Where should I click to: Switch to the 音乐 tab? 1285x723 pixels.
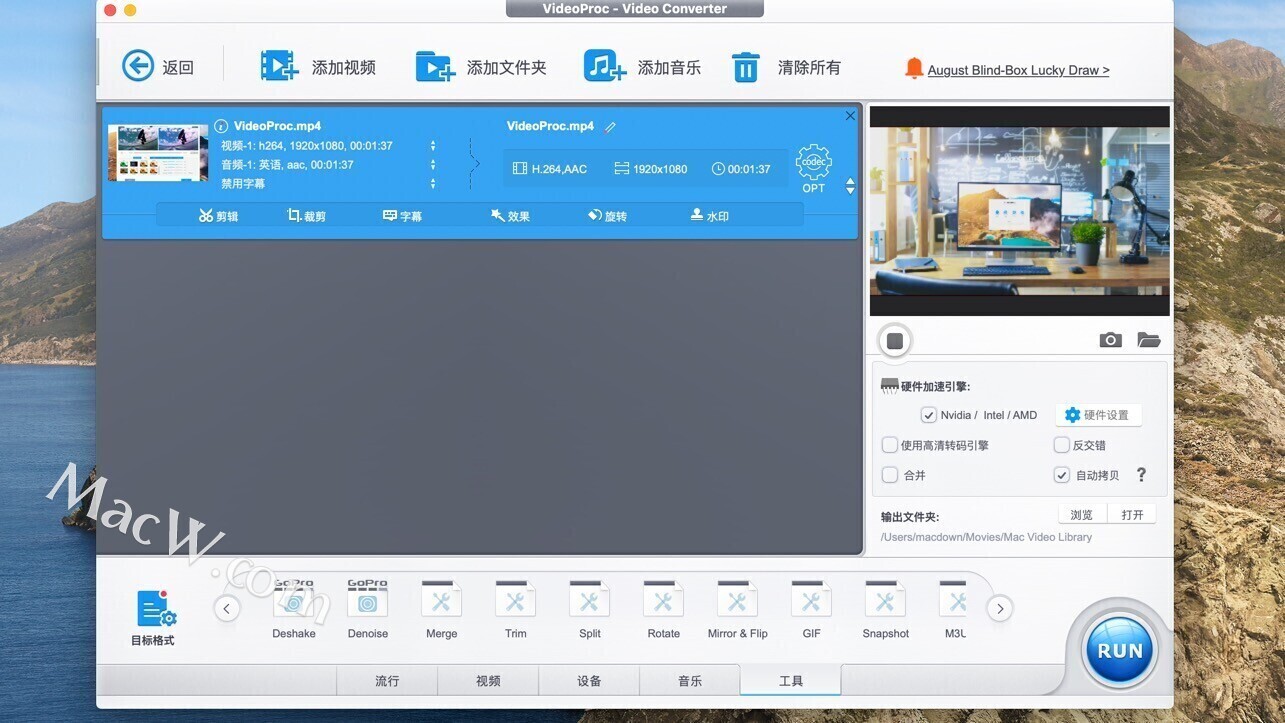point(690,680)
